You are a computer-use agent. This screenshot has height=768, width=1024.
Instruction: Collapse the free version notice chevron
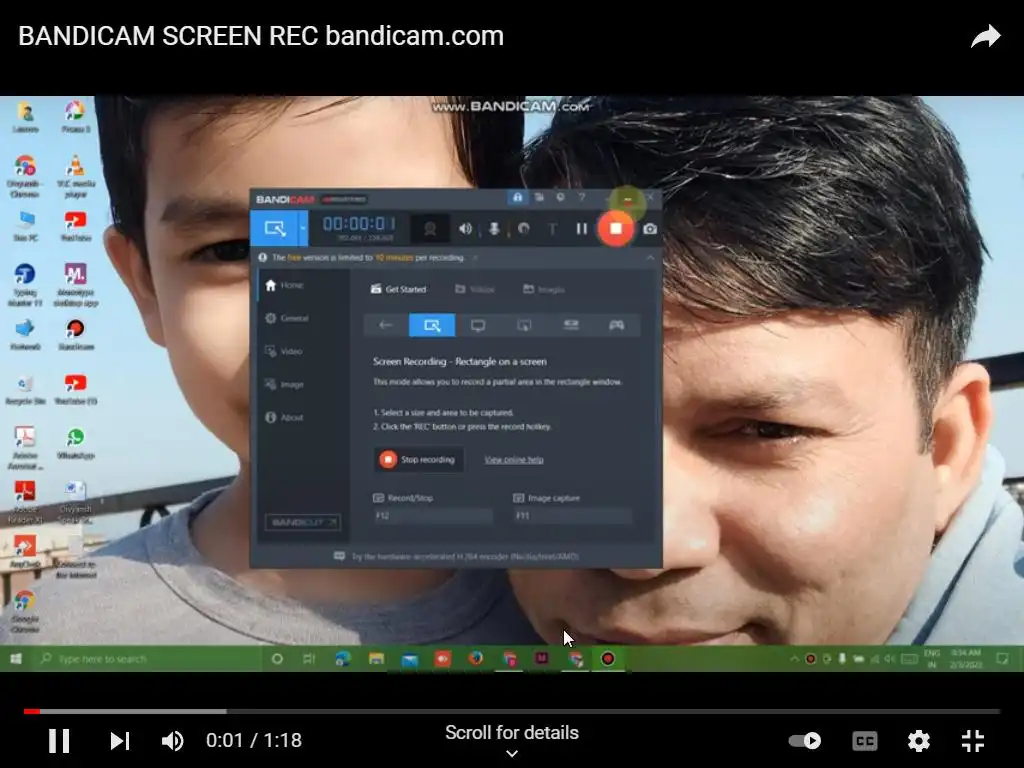tap(650, 258)
